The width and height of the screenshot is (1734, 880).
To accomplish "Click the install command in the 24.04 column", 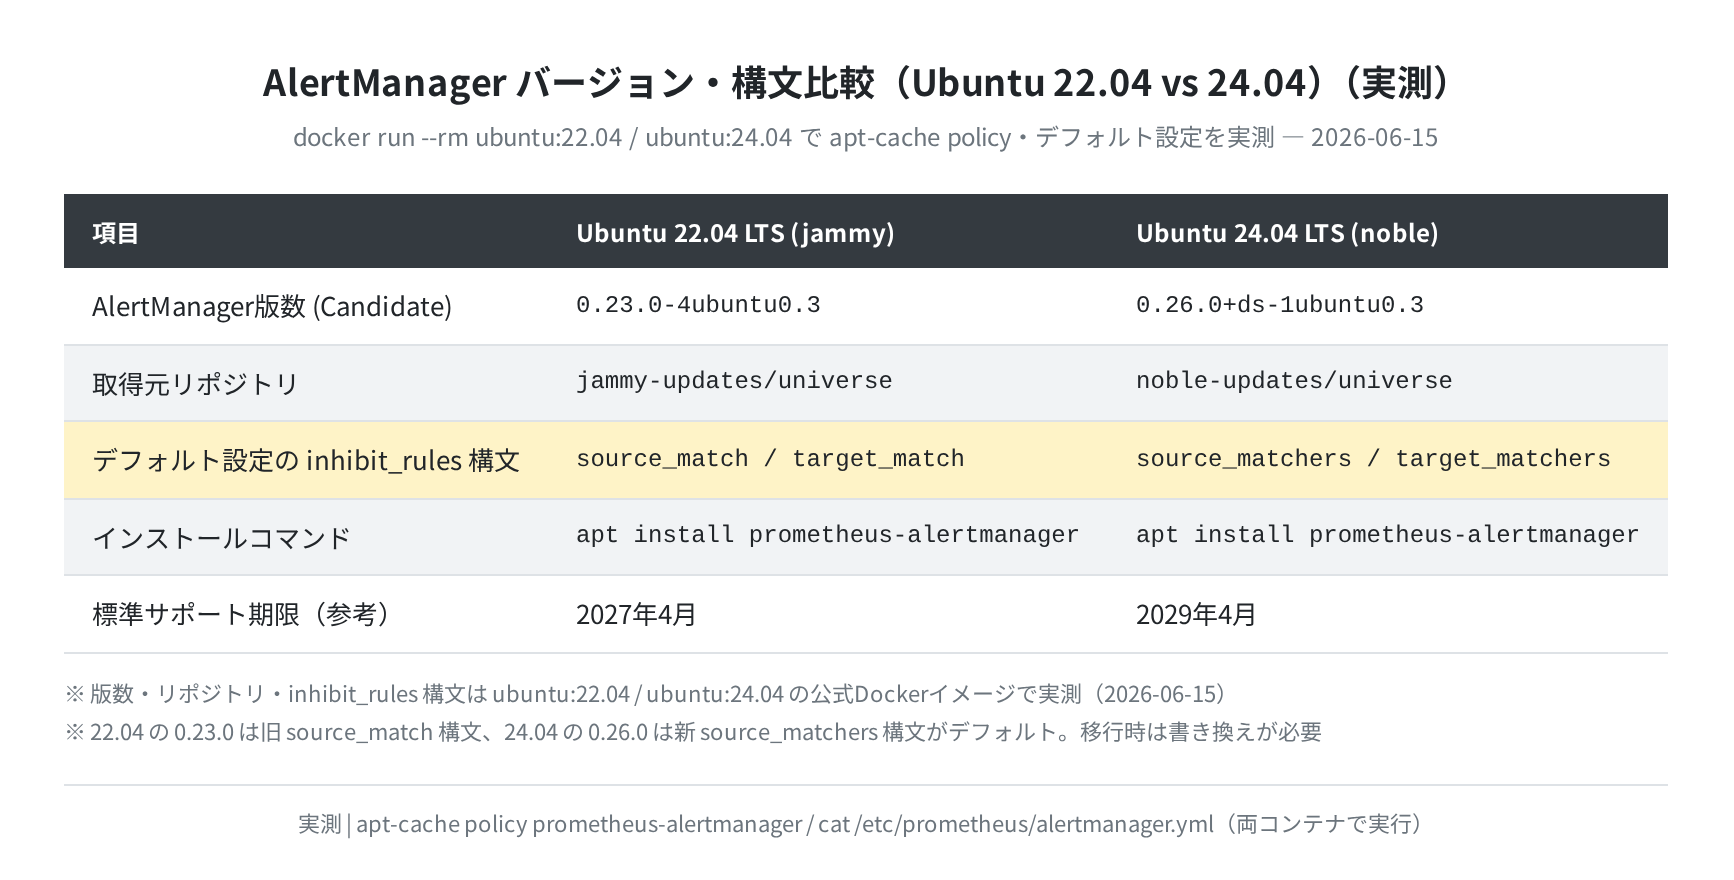I will click(1387, 535).
